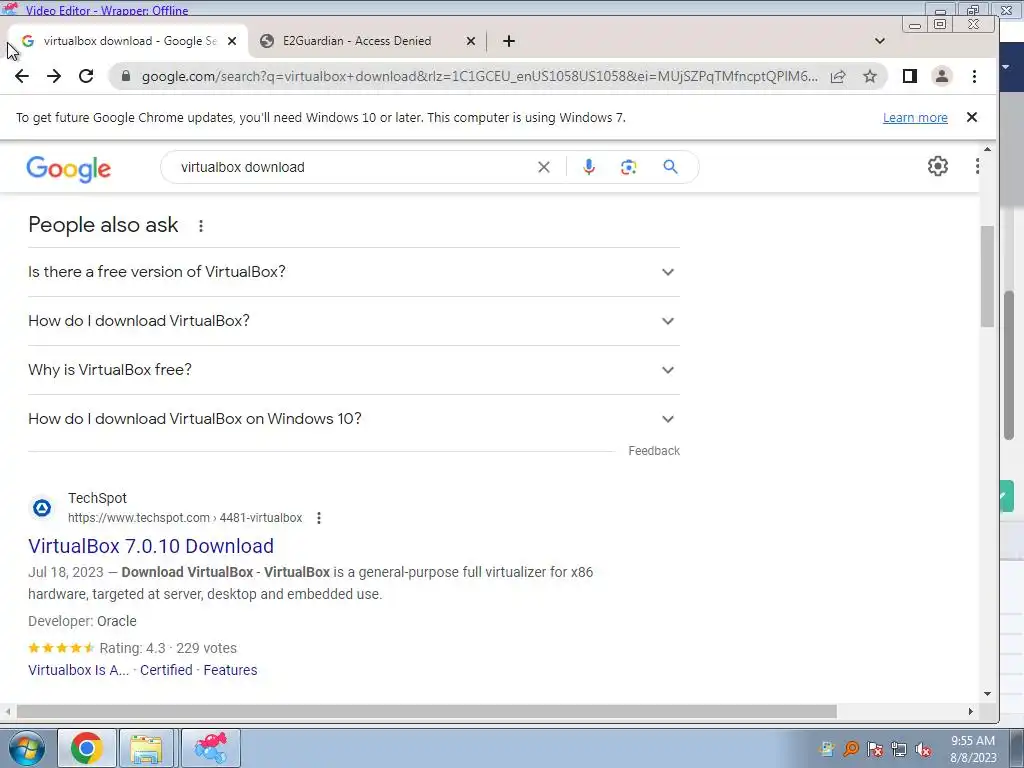
Task: Open the Features sitelink
Action: [x=230, y=670]
